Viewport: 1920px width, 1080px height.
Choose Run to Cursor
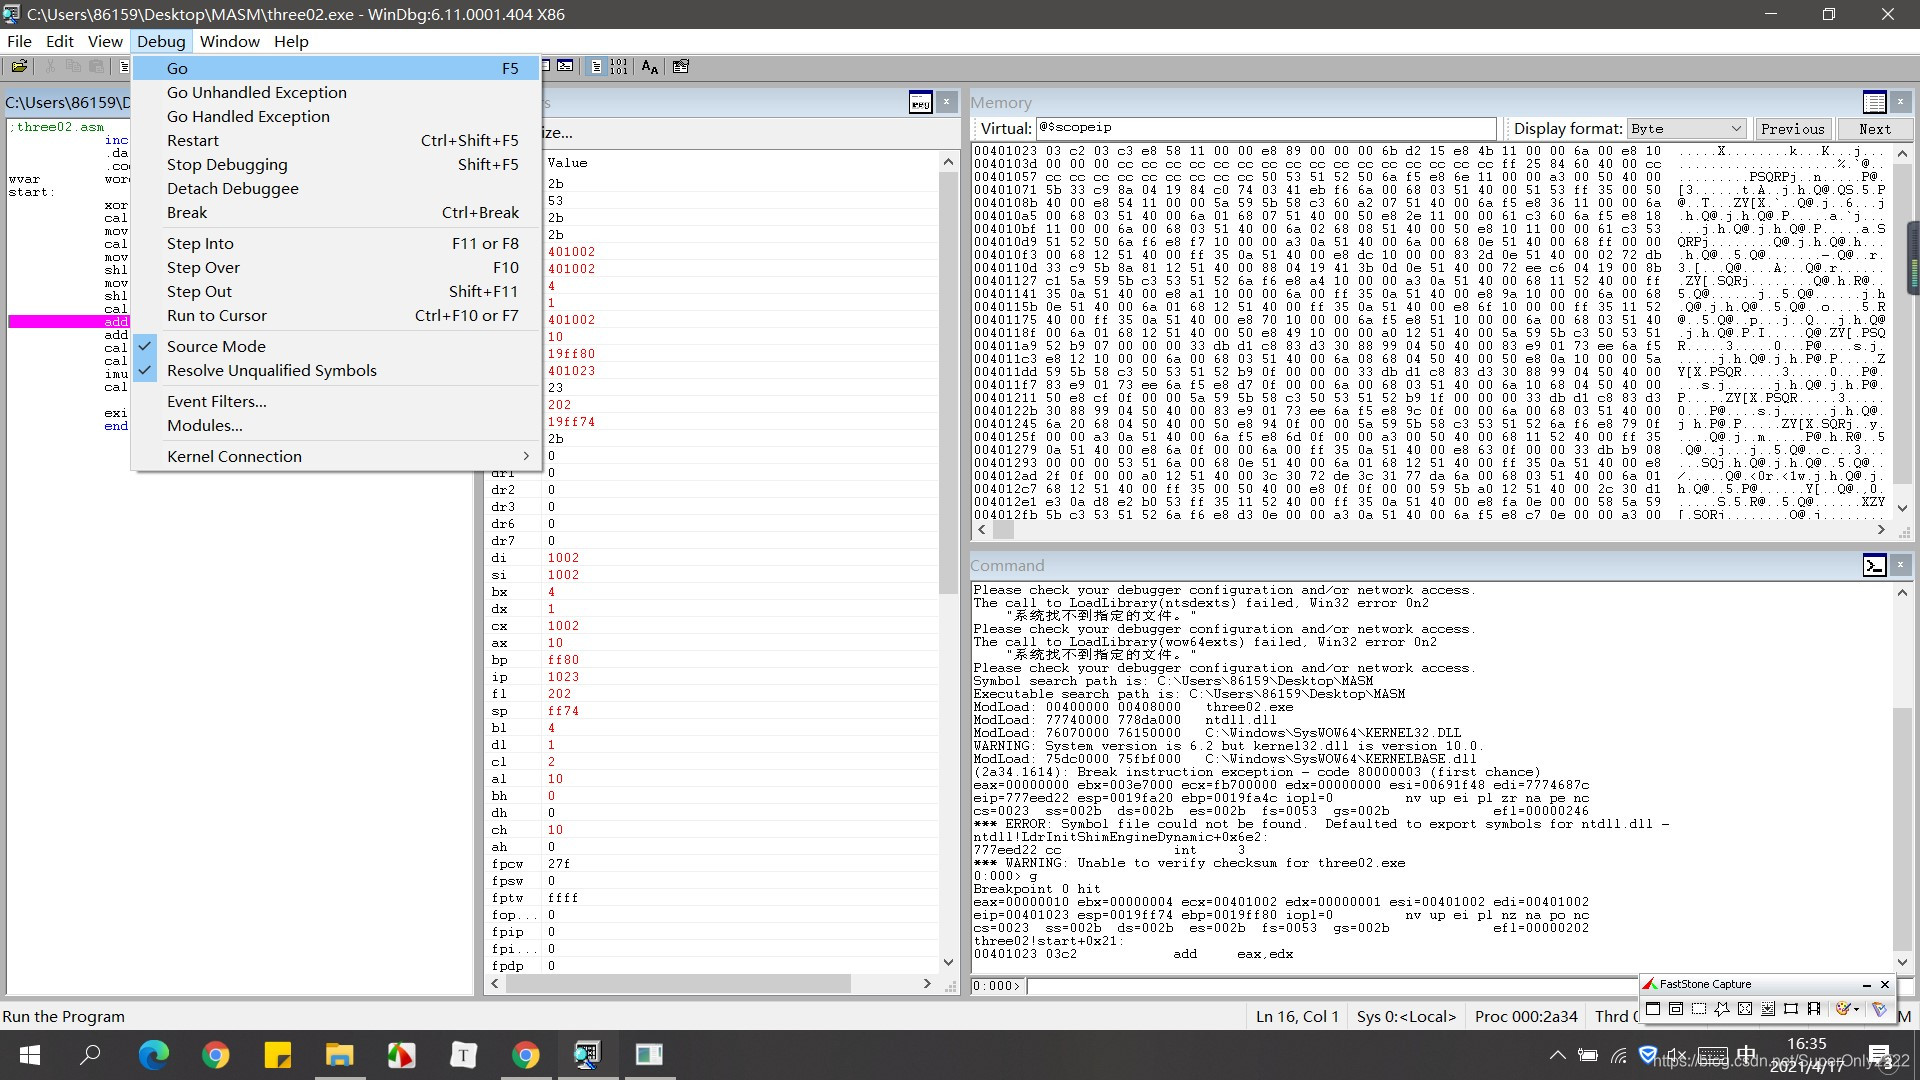point(337,315)
